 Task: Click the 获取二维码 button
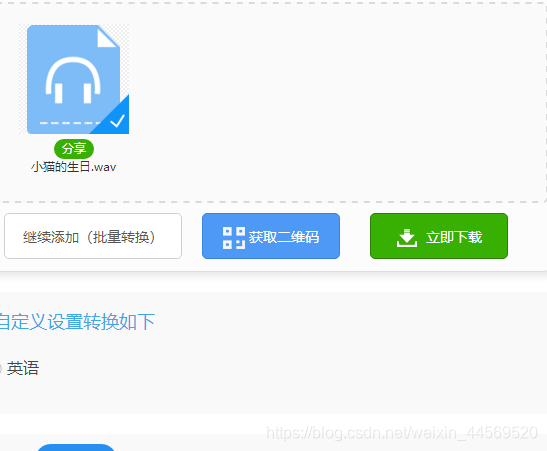pos(271,236)
